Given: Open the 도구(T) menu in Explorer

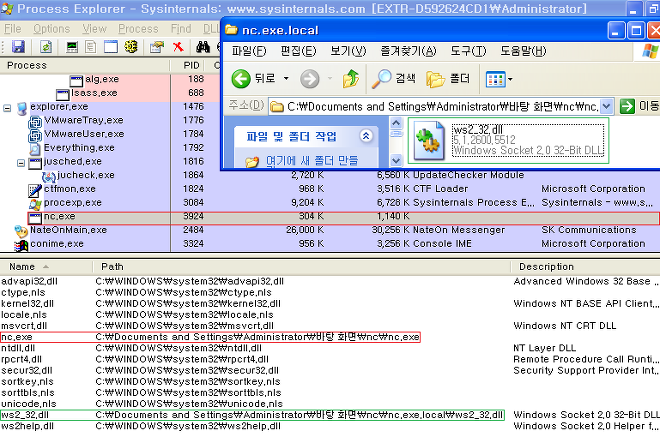Looking at the screenshot, I should pyautogui.click(x=468, y=51).
